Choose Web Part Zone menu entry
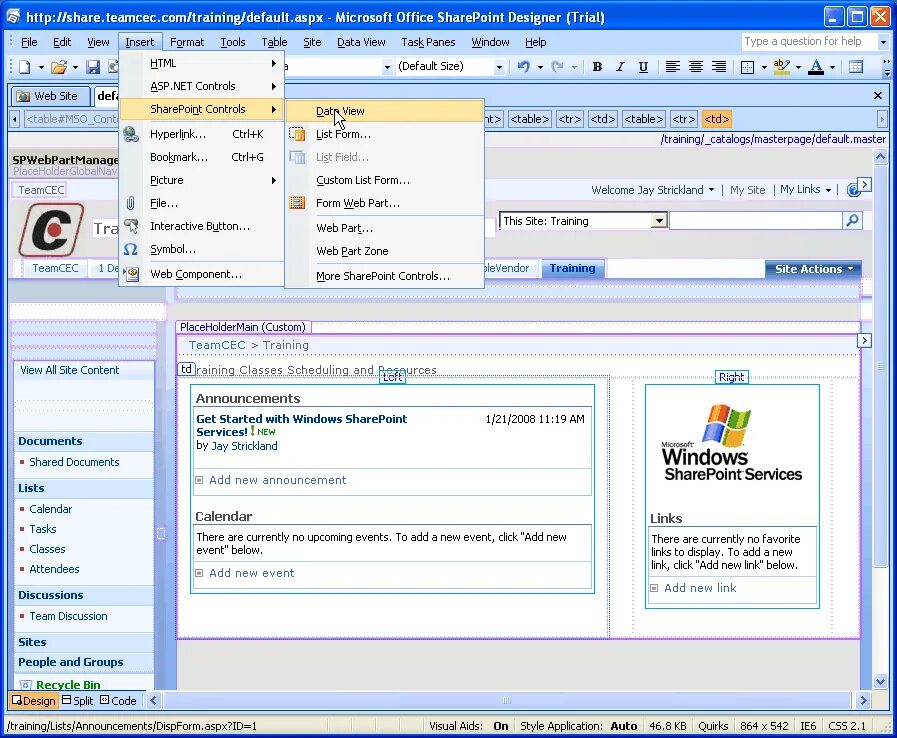This screenshot has width=897, height=738. (x=384, y=251)
